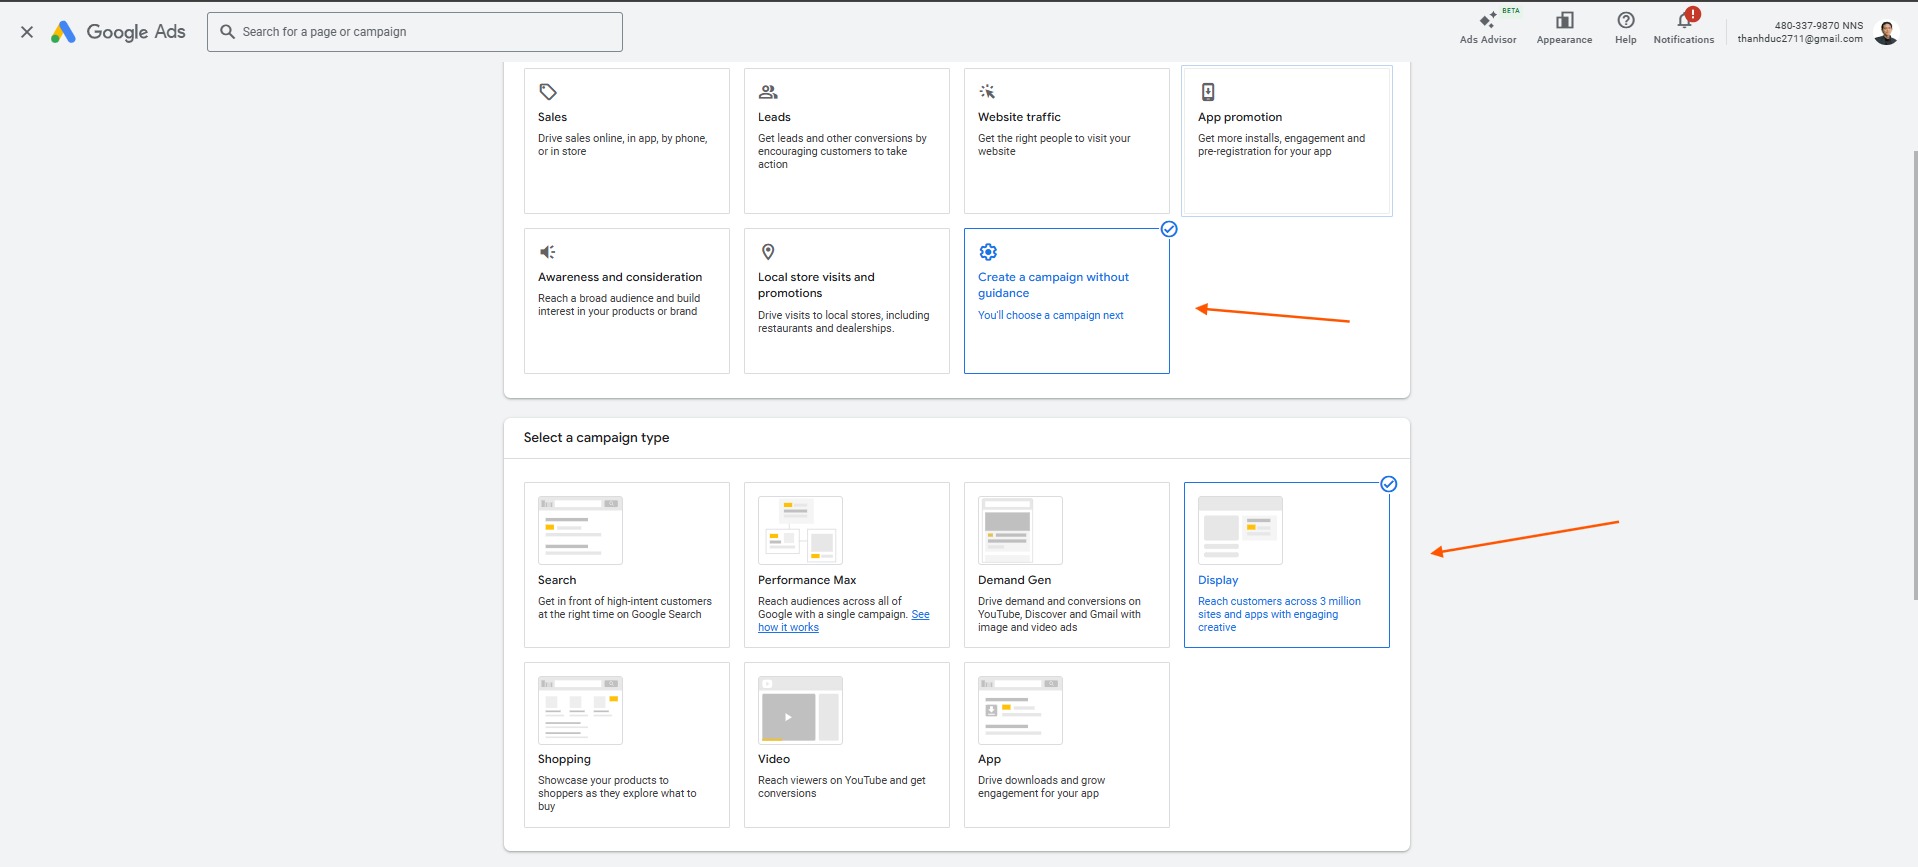Click the Sales tag icon
This screenshot has width=1918, height=867.
pos(548,92)
